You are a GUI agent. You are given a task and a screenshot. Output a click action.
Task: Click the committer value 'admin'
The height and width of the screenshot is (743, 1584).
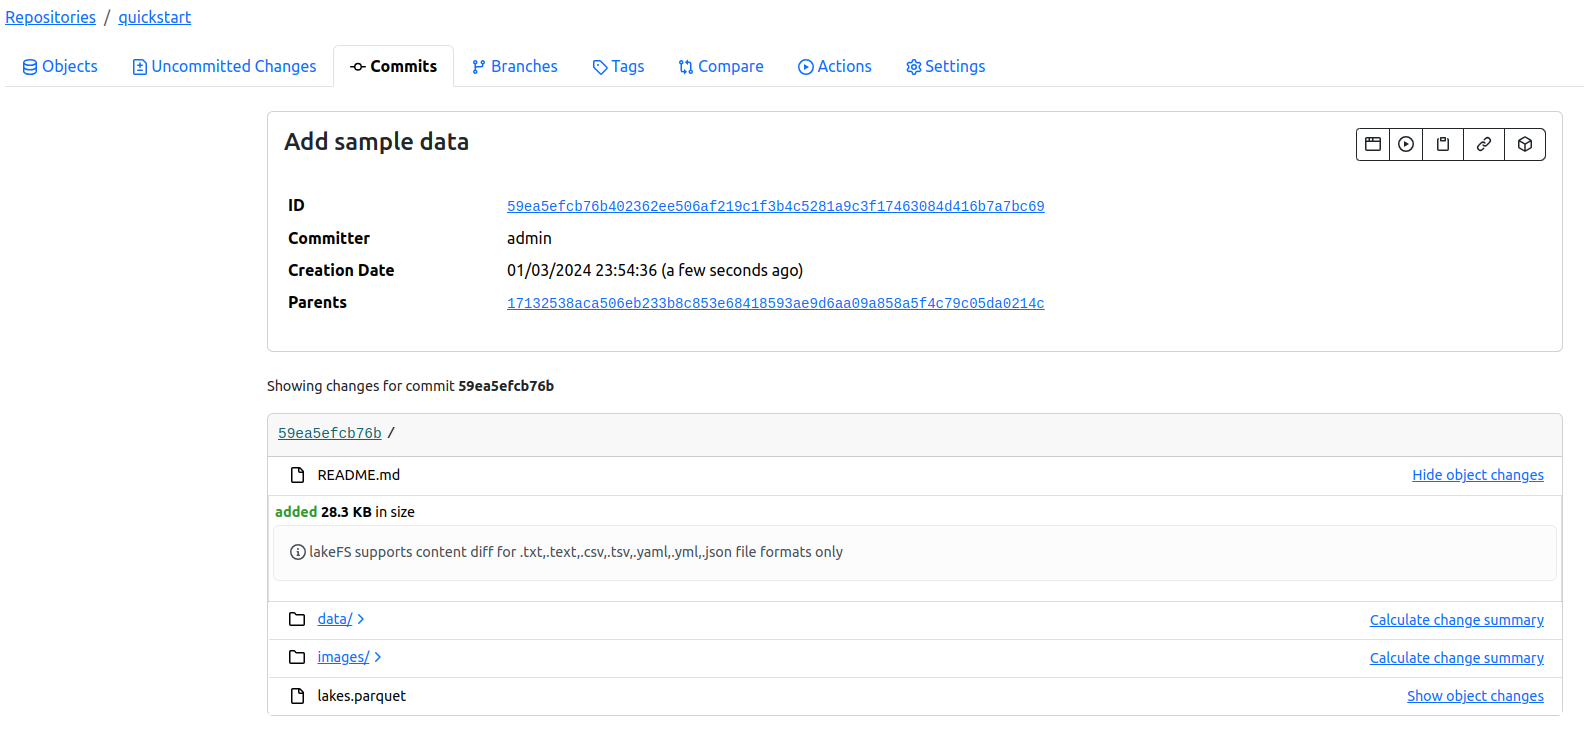coord(529,238)
